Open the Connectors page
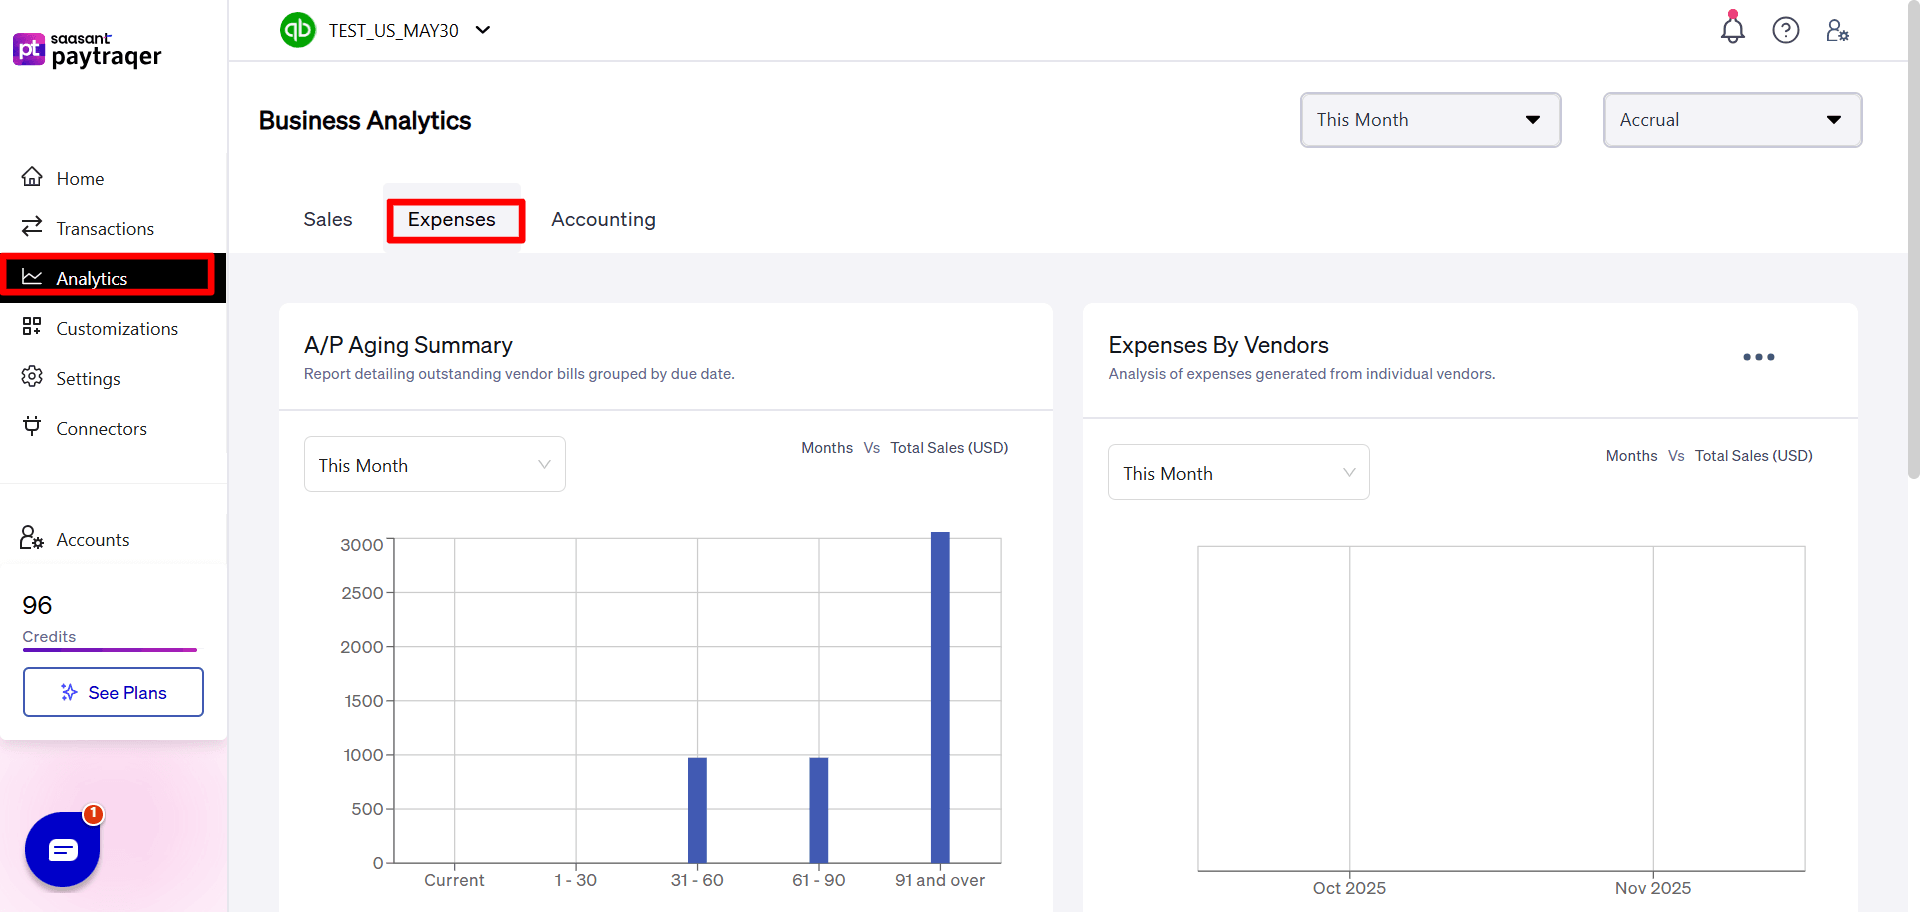The image size is (1920, 912). [x=101, y=428]
